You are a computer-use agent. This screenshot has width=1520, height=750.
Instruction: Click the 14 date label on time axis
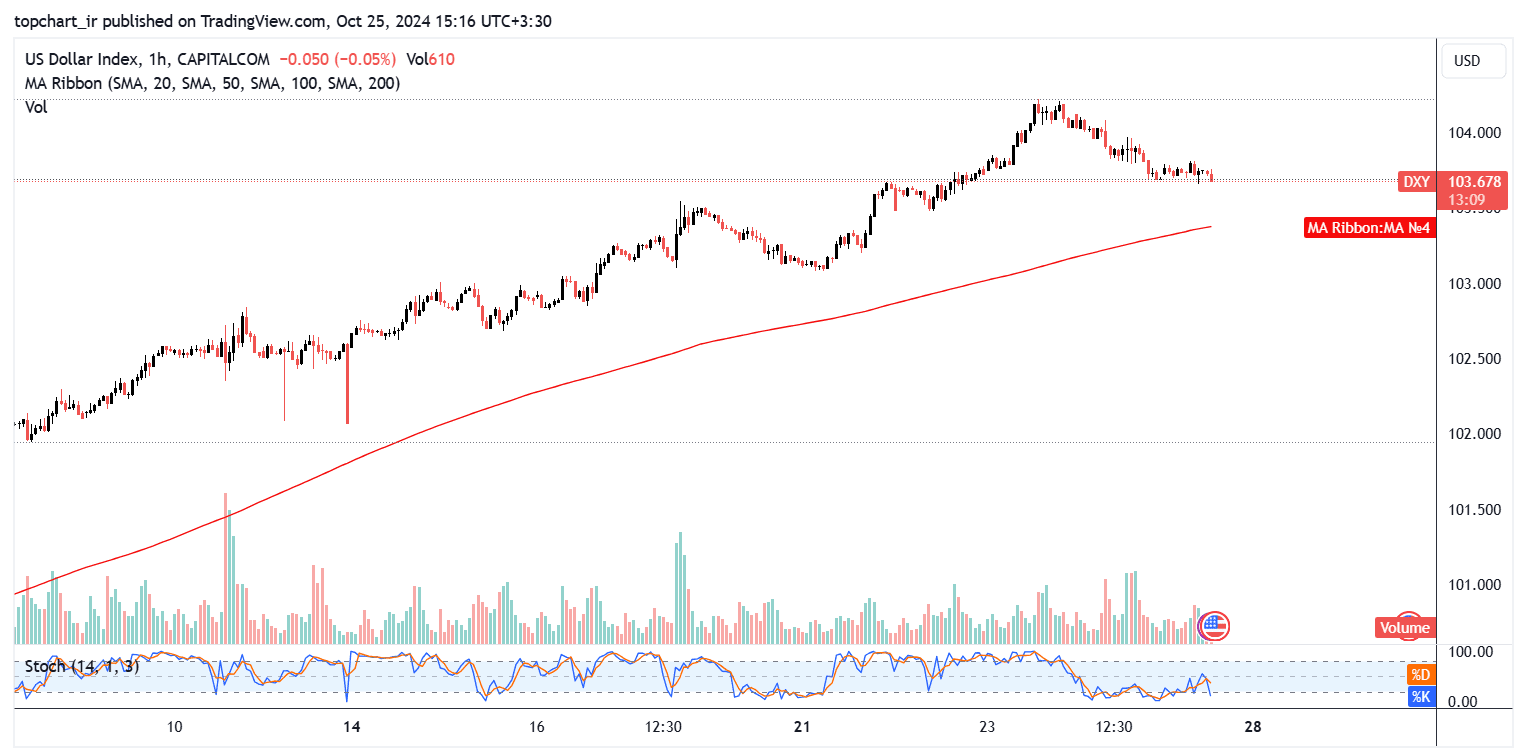coord(351,727)
